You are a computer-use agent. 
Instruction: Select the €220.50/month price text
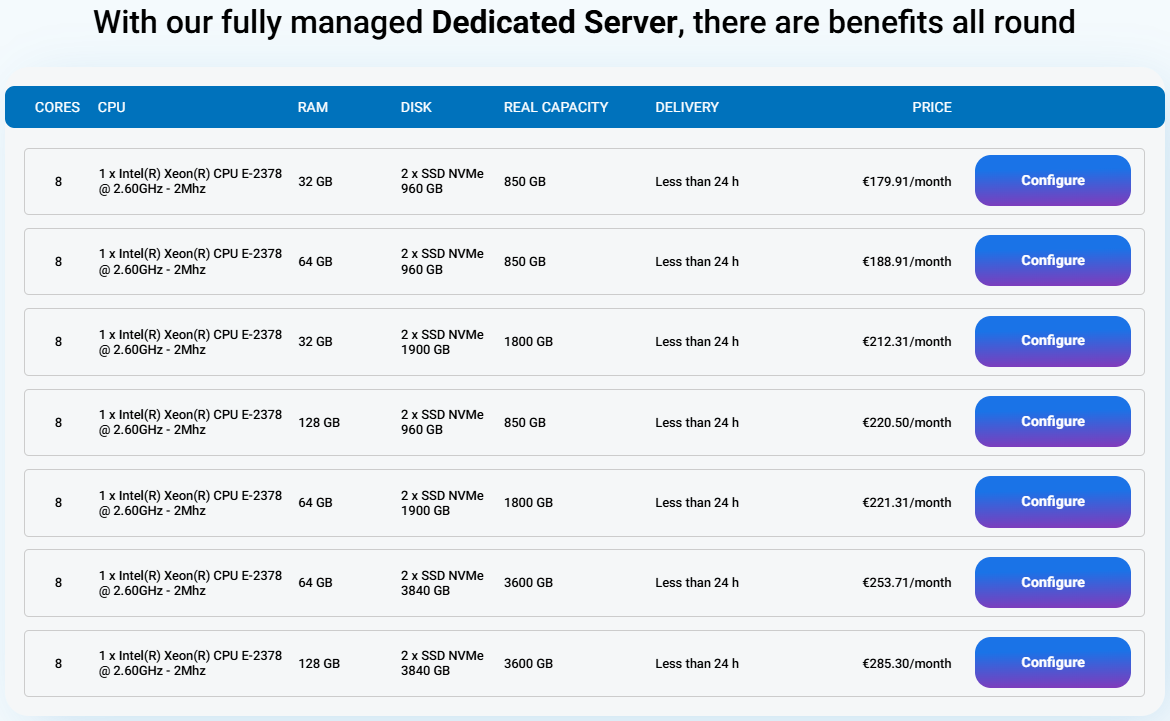click(x=907, y=423)
